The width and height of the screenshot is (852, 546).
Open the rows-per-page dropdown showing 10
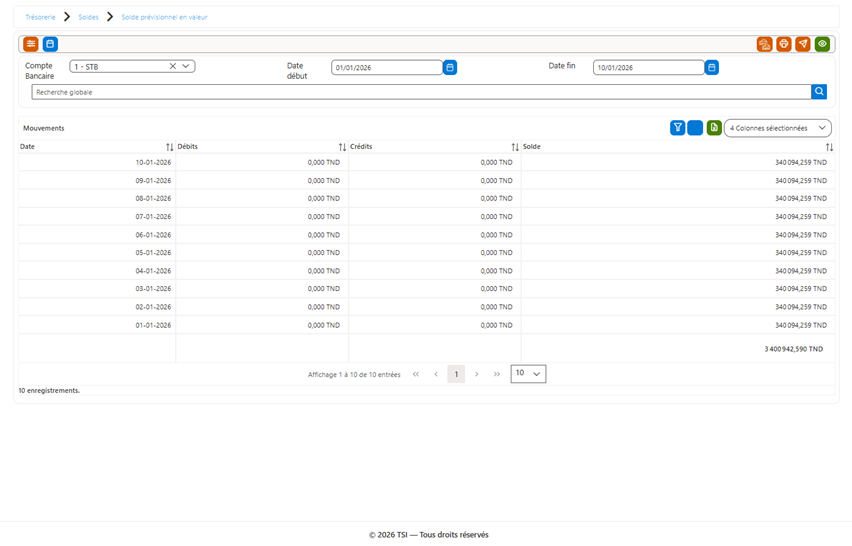point(528,374)
